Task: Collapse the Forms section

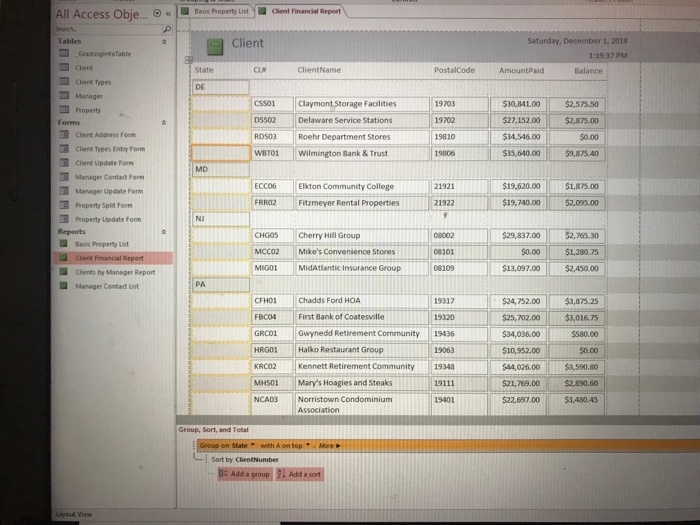Action: 164,123
